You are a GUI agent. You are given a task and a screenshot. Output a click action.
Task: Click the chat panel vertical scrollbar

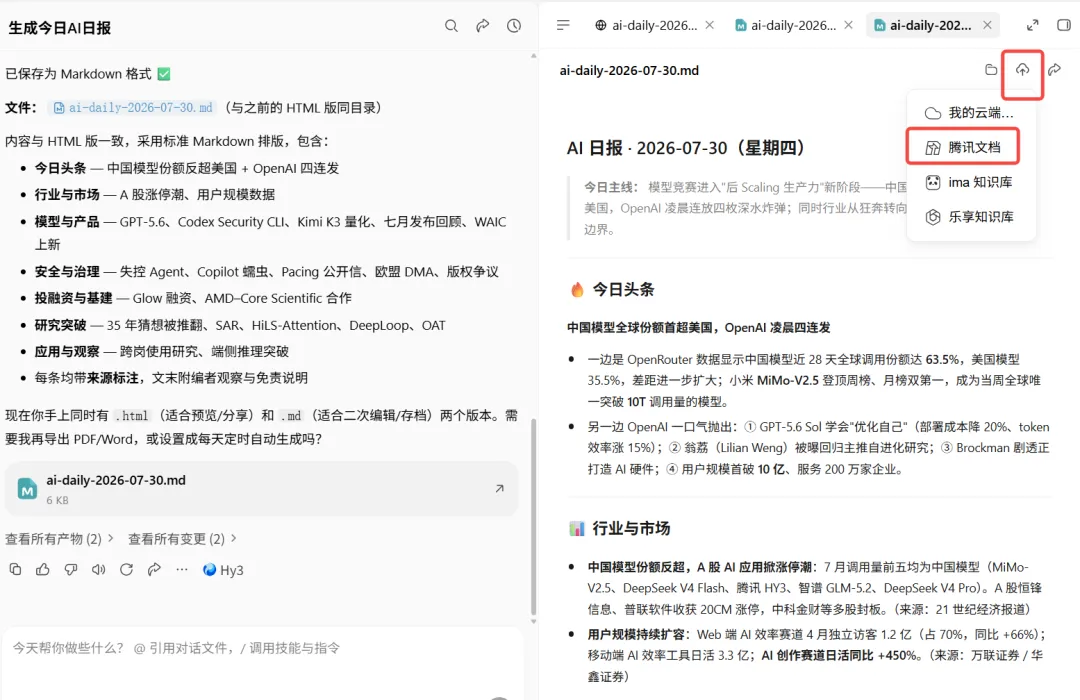click(x=533, y=517)
